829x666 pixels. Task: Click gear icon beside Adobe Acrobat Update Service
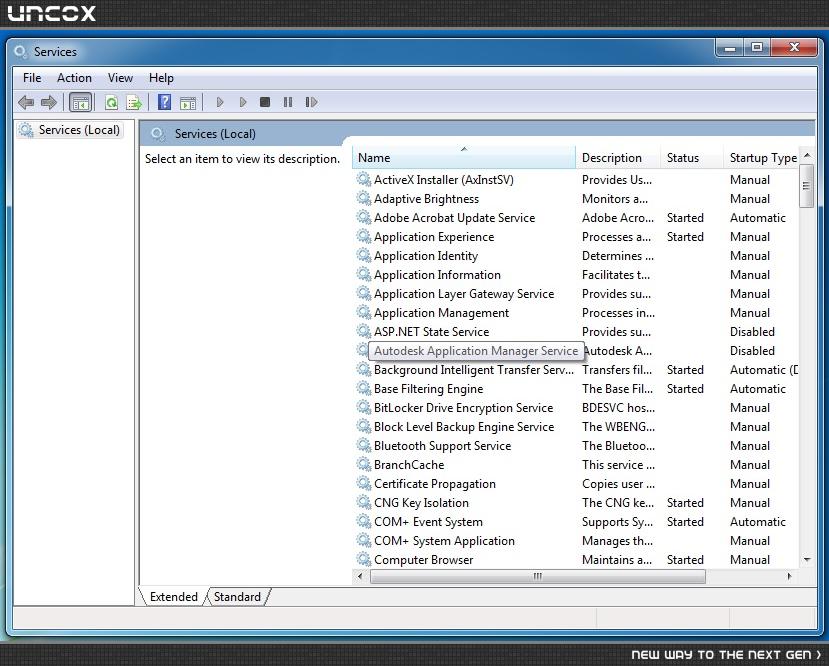[363, 217]
